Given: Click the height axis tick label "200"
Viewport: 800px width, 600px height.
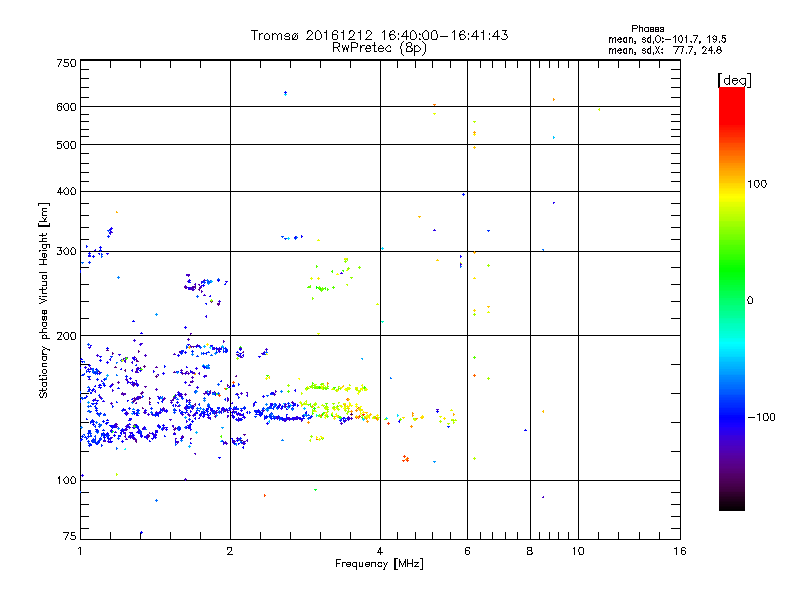Looking at the screenshot, I should click(x=67, y=336).
